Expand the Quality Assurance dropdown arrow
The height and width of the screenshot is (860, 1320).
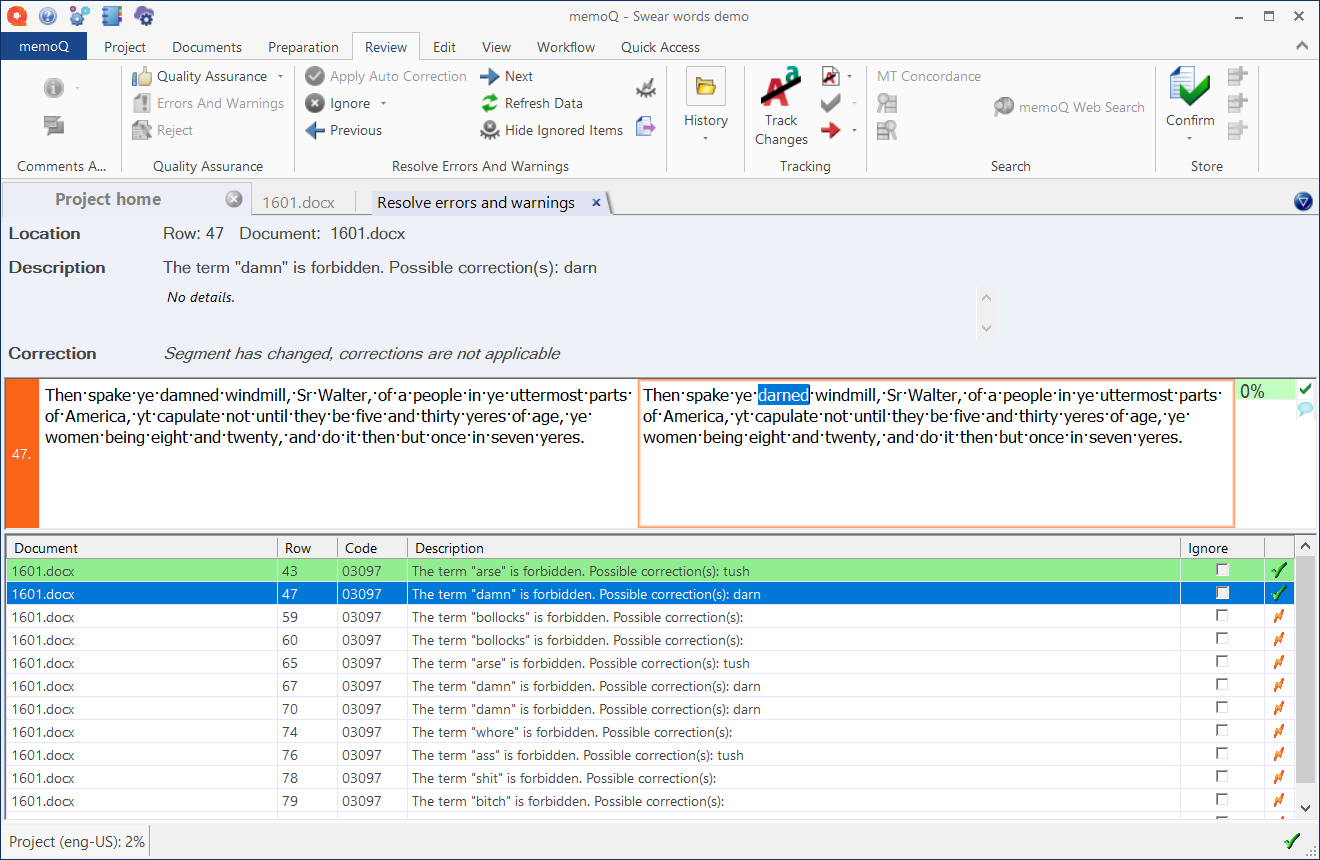280,77
